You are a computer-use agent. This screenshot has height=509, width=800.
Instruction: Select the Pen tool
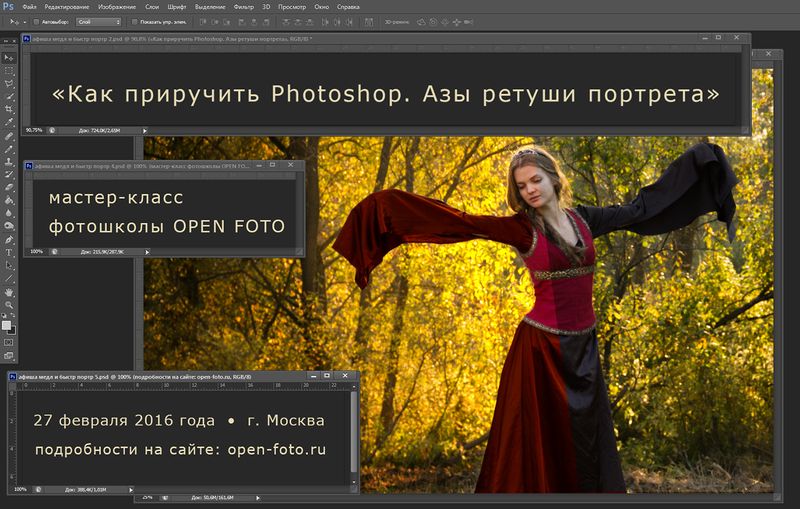click(x=9, y=240)
